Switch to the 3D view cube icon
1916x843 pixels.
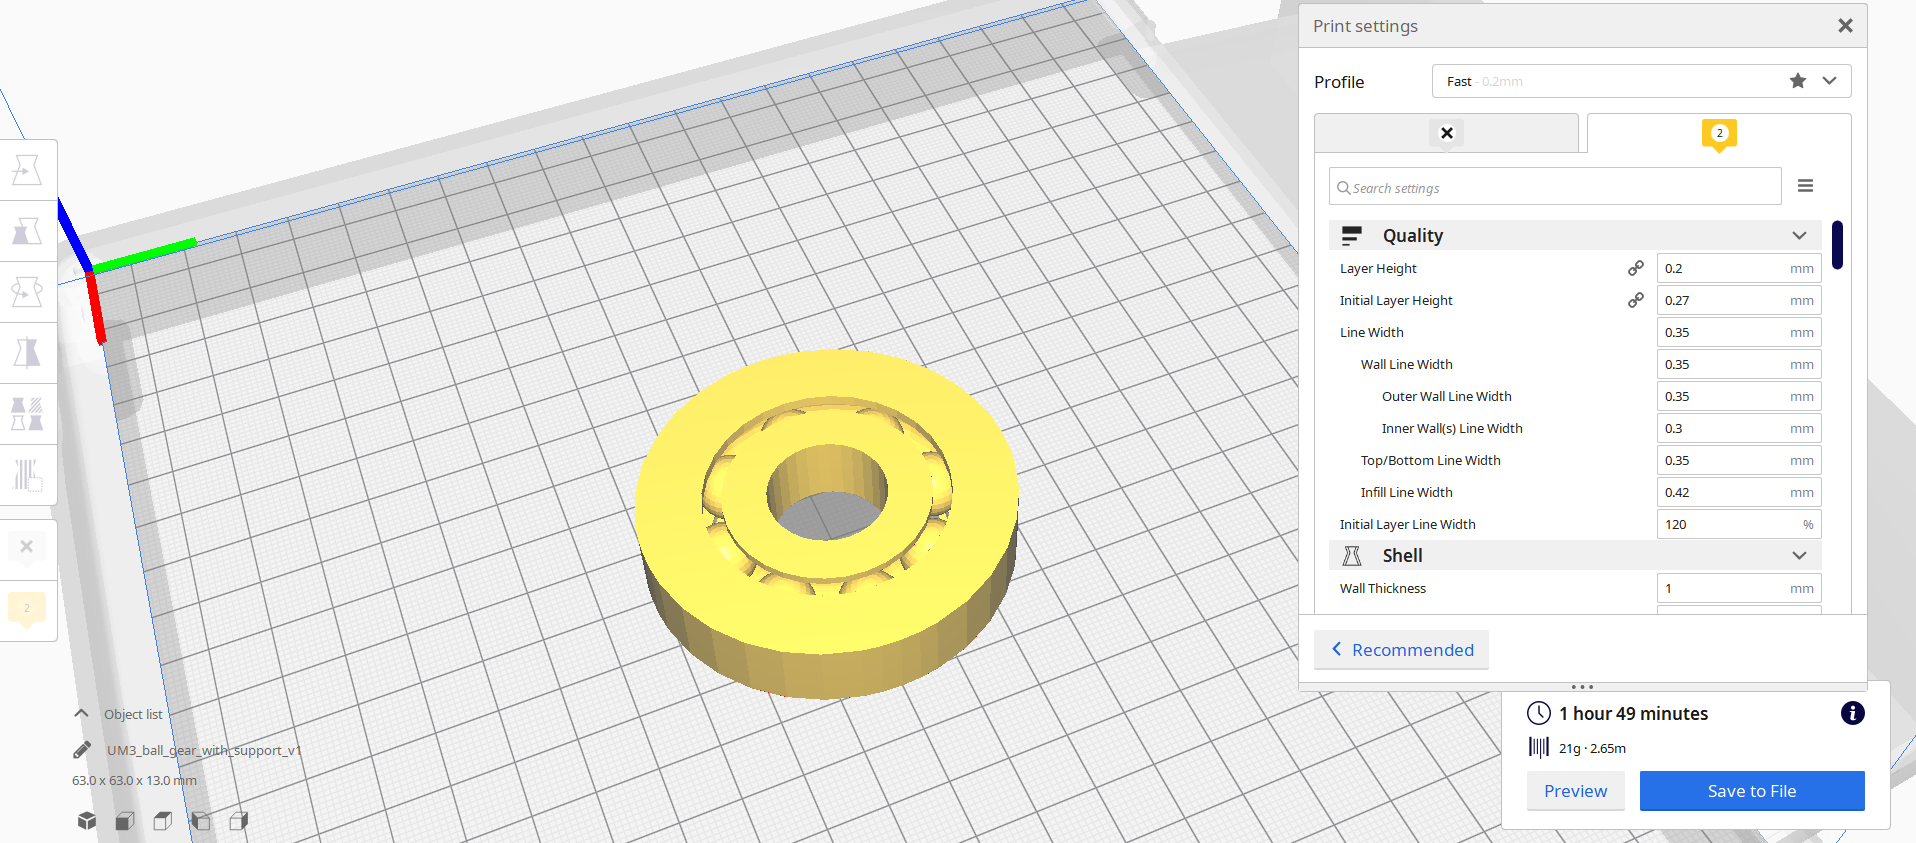click(87, 821)
